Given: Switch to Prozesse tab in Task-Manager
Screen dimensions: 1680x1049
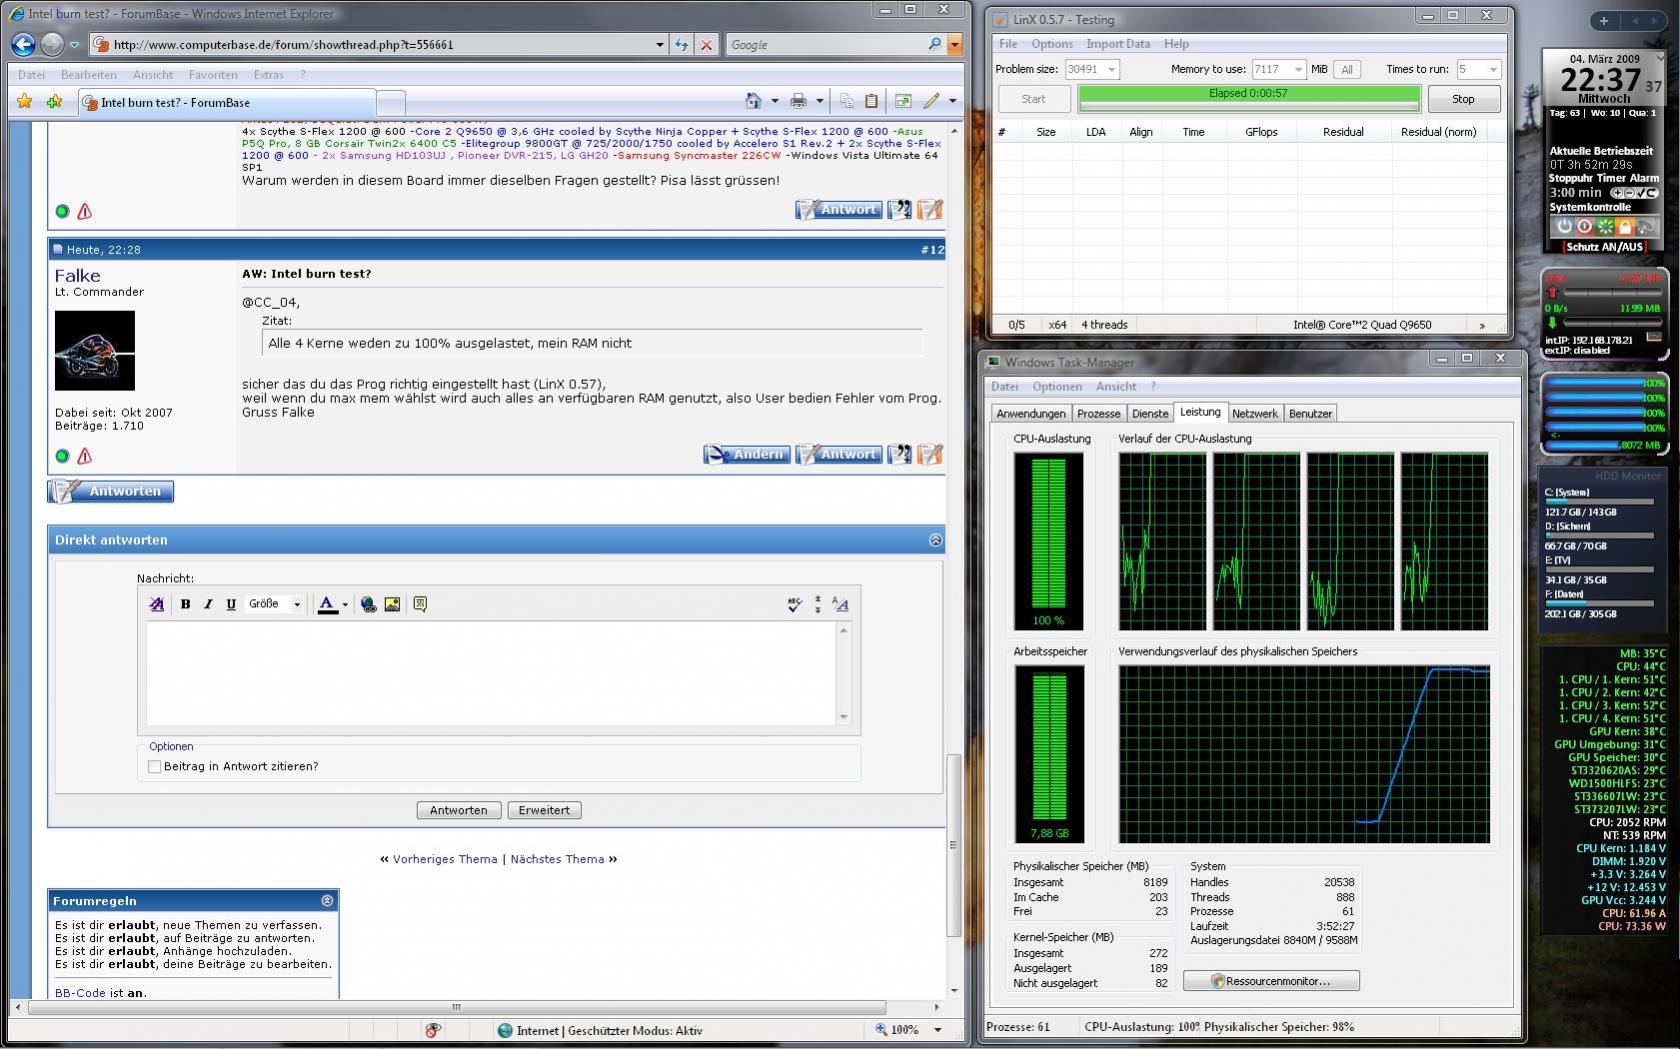Looking at the screenshot, I should click(1098, 413).
